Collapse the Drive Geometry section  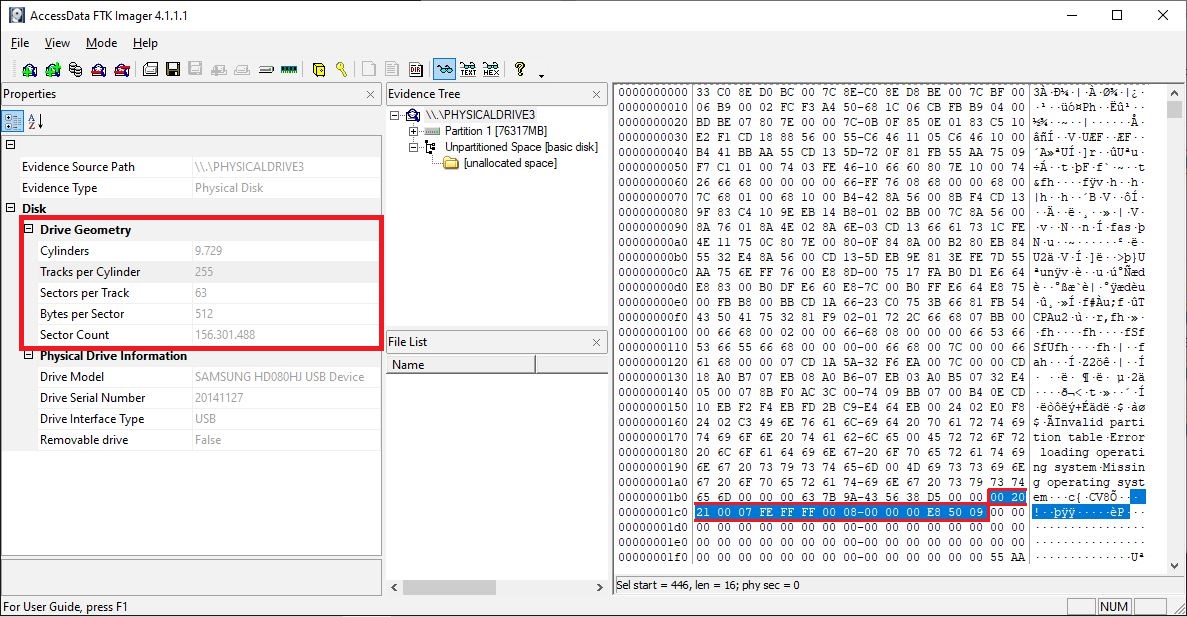[29, 229]
